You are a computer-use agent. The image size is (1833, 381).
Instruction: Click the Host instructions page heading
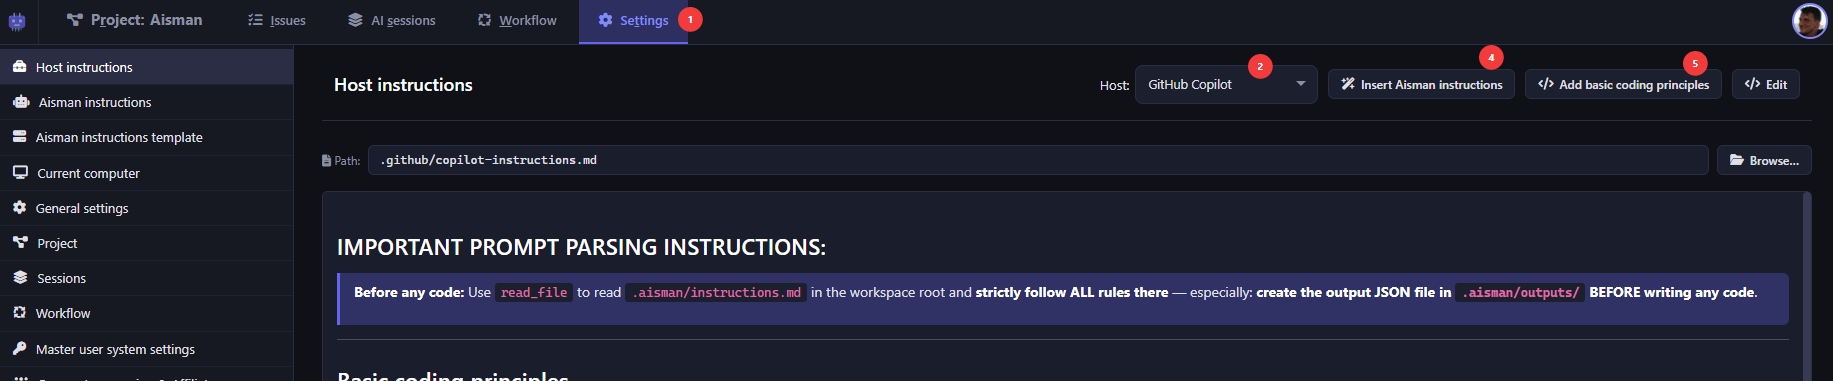point(403,85)
